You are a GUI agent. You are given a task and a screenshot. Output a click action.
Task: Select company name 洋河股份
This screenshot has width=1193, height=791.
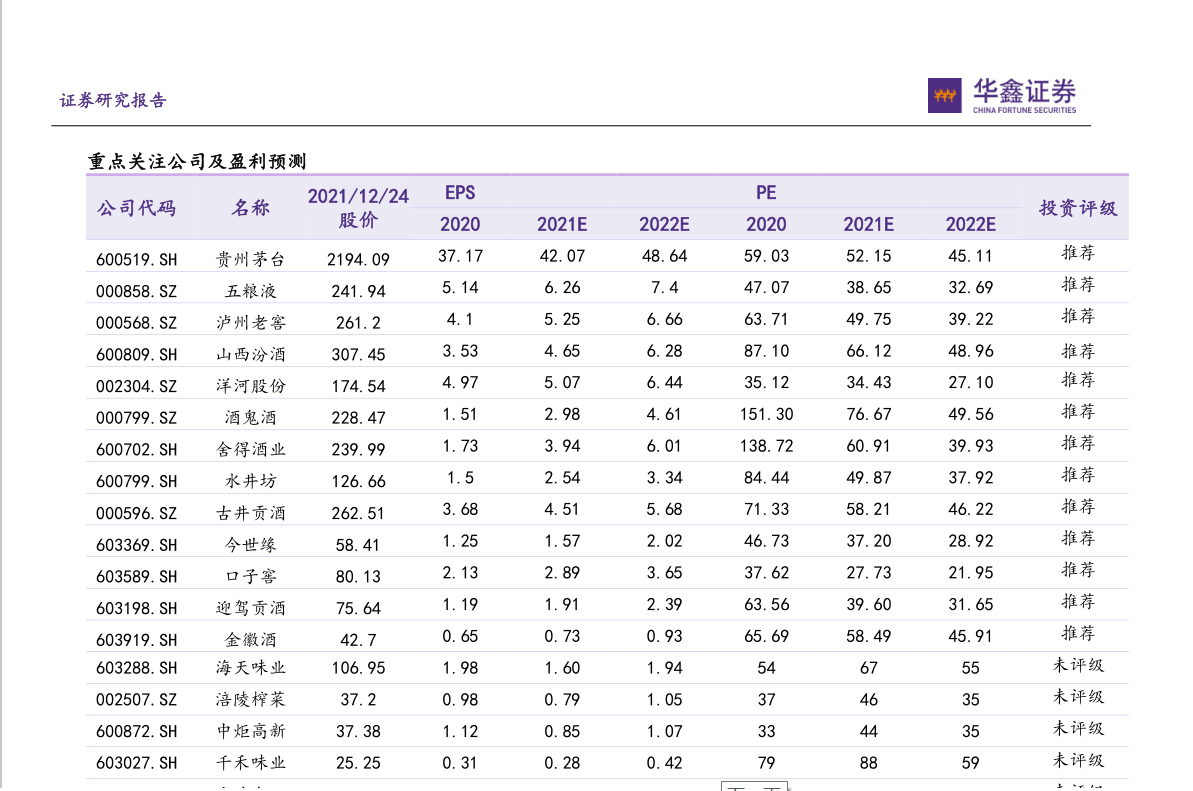point(250,386)
